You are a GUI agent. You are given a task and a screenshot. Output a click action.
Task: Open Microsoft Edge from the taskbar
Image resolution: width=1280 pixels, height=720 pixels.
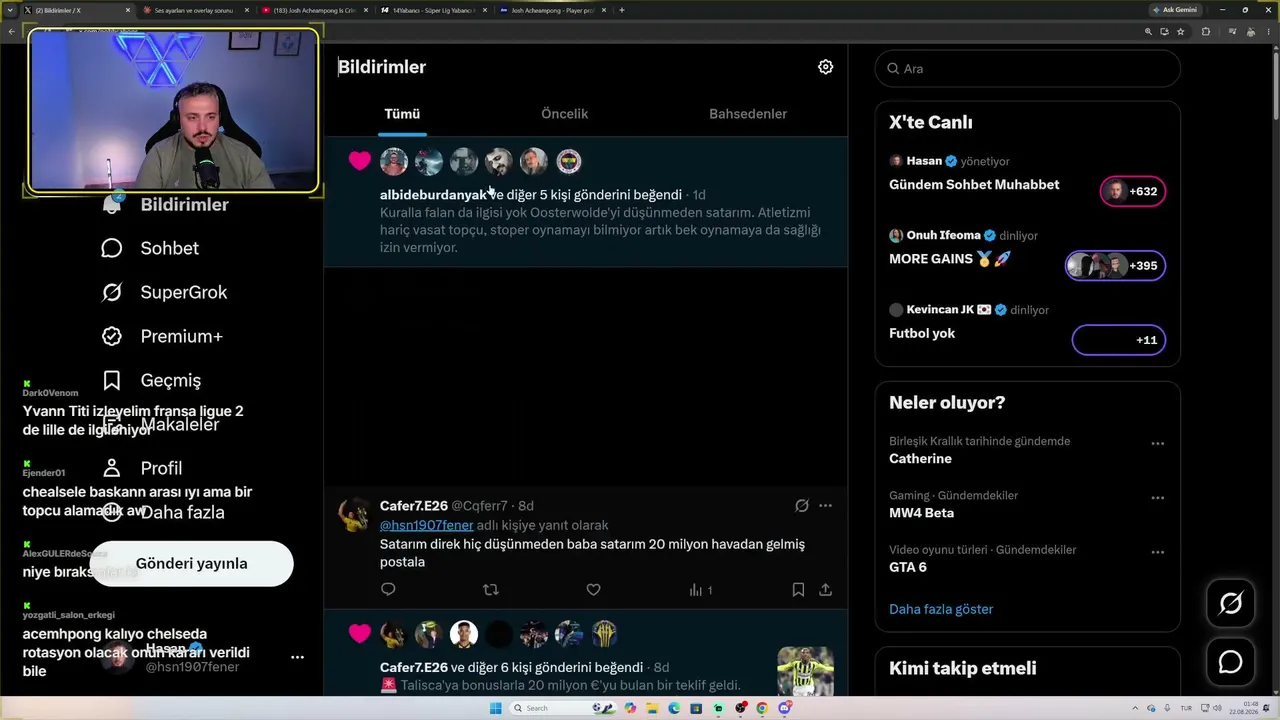pyautogui.click(x=674, y=708)
